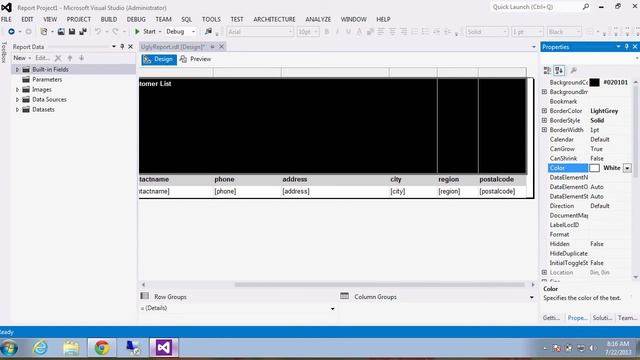Click the Redo arrow icon
The width and height of the screenshot is (640, 360).
pyautogui.click(x=116, y=31)
